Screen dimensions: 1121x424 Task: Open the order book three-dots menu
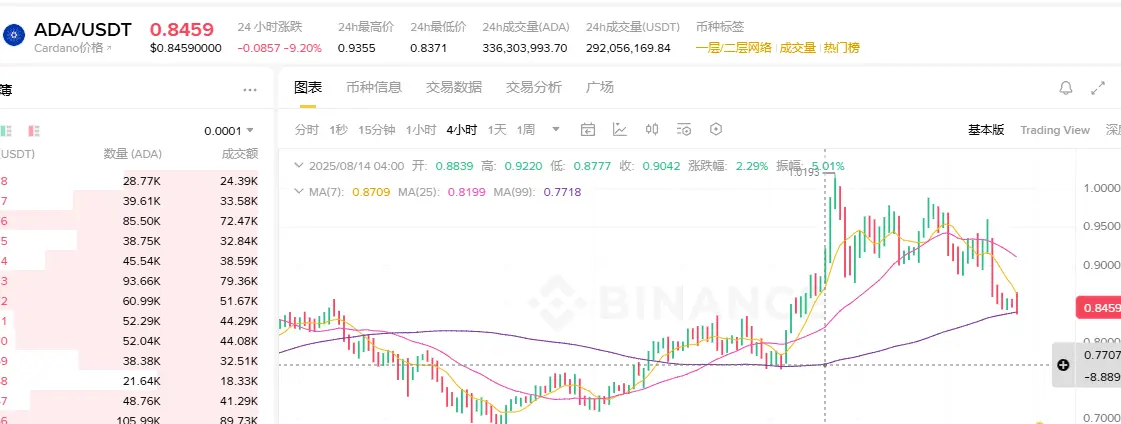point(250,90)
